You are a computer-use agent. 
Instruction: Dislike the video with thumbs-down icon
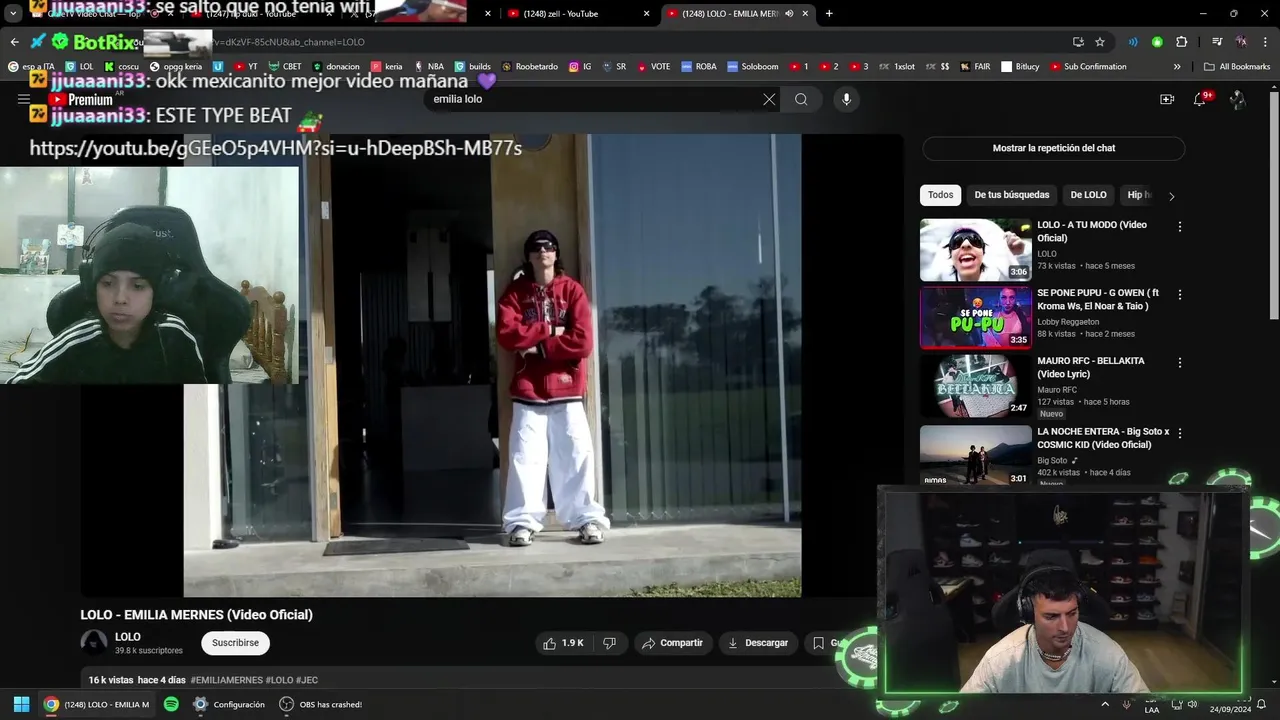[609, 643]
